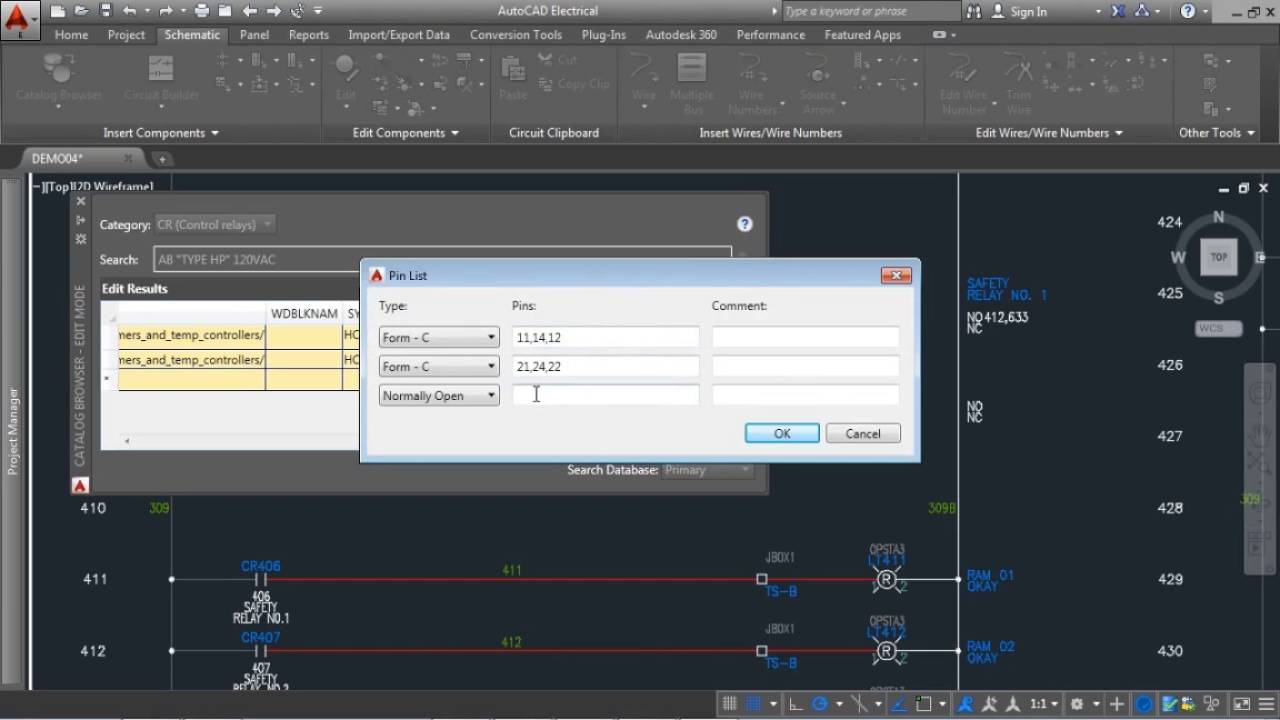This screenshot has height=720, width=1280.
Task: Open the Category CR (Control relays) dropdown
Action: [215, 225]
